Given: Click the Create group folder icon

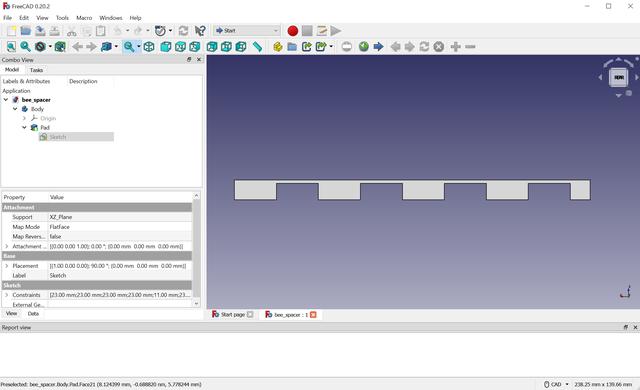Looking at the screenshot, I should click(292, 47).
